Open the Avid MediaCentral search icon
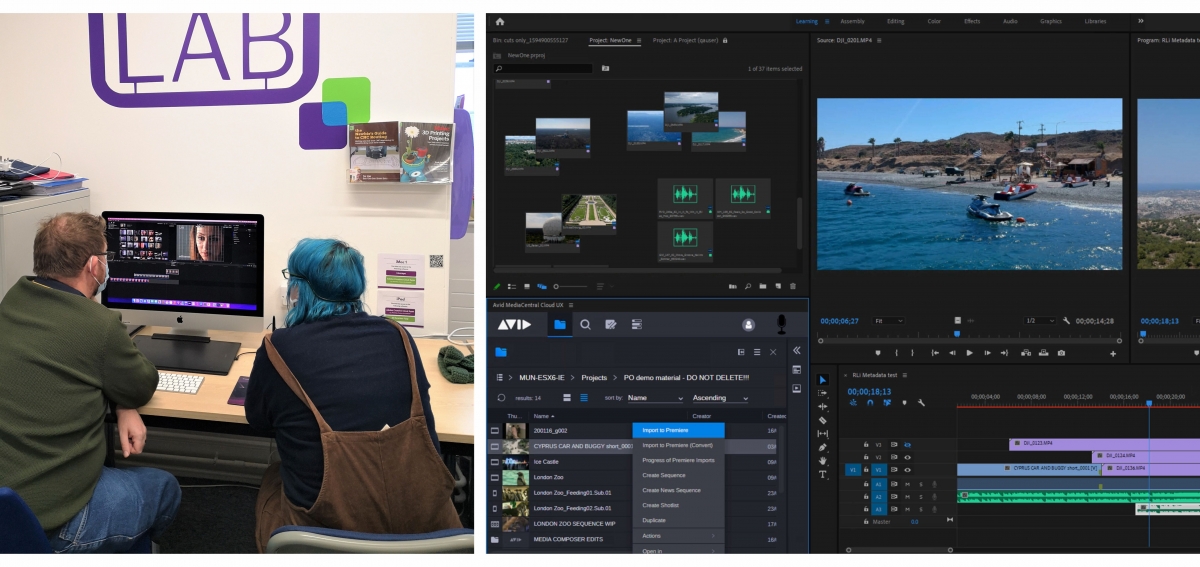This screenshot has height=567, width=1200. click(x=585, y=324)
